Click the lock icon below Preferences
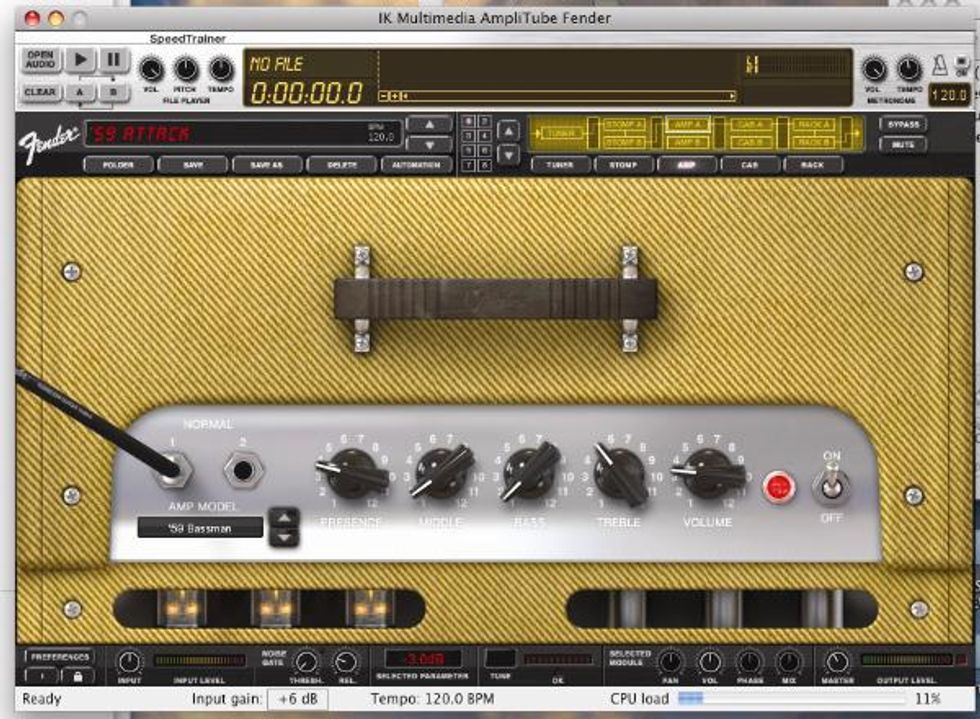The height and width of the screenshot is (719, 980). (77, 677)
